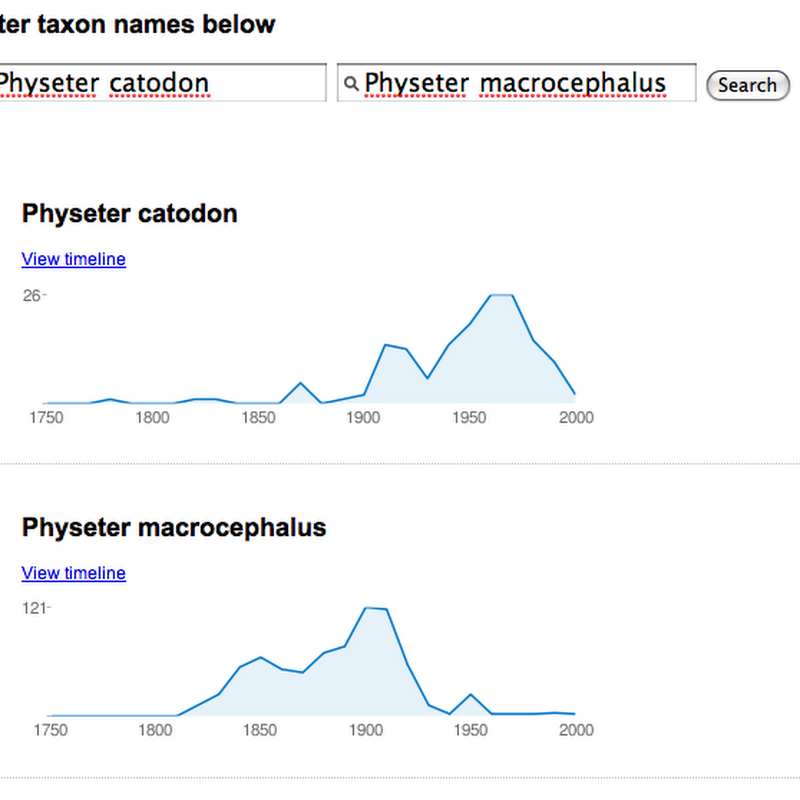Click the 26 y-axis label on catodon chart
Screen dimensions: 800x800
coord(32,295)
